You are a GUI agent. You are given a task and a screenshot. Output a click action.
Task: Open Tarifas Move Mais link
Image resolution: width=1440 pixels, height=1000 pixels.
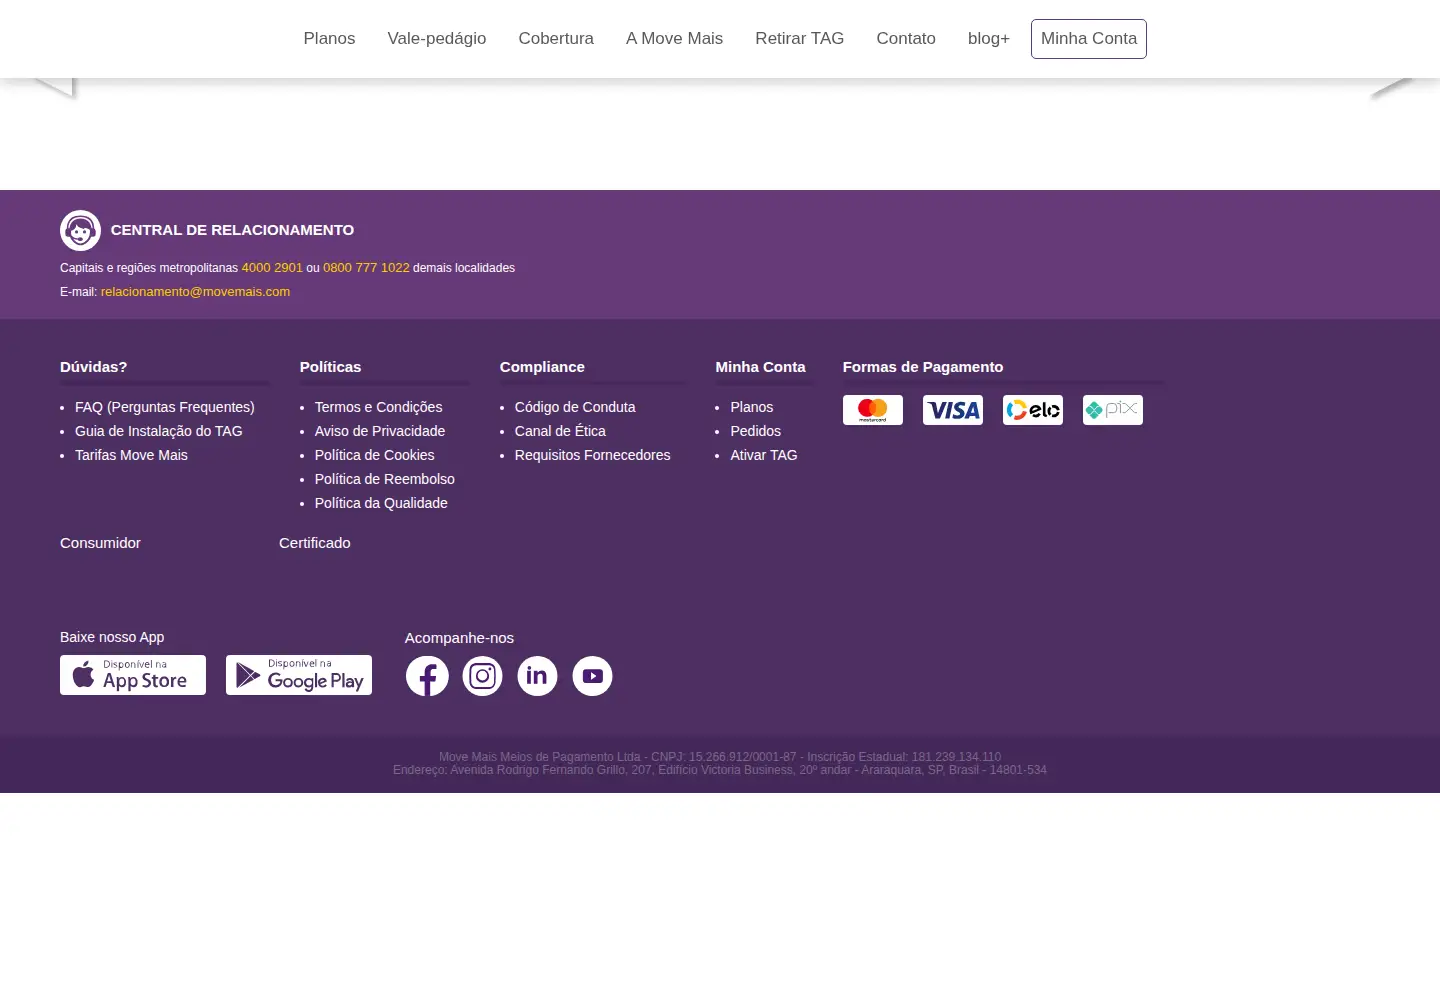pyautogui.click(x=131, y=455)
